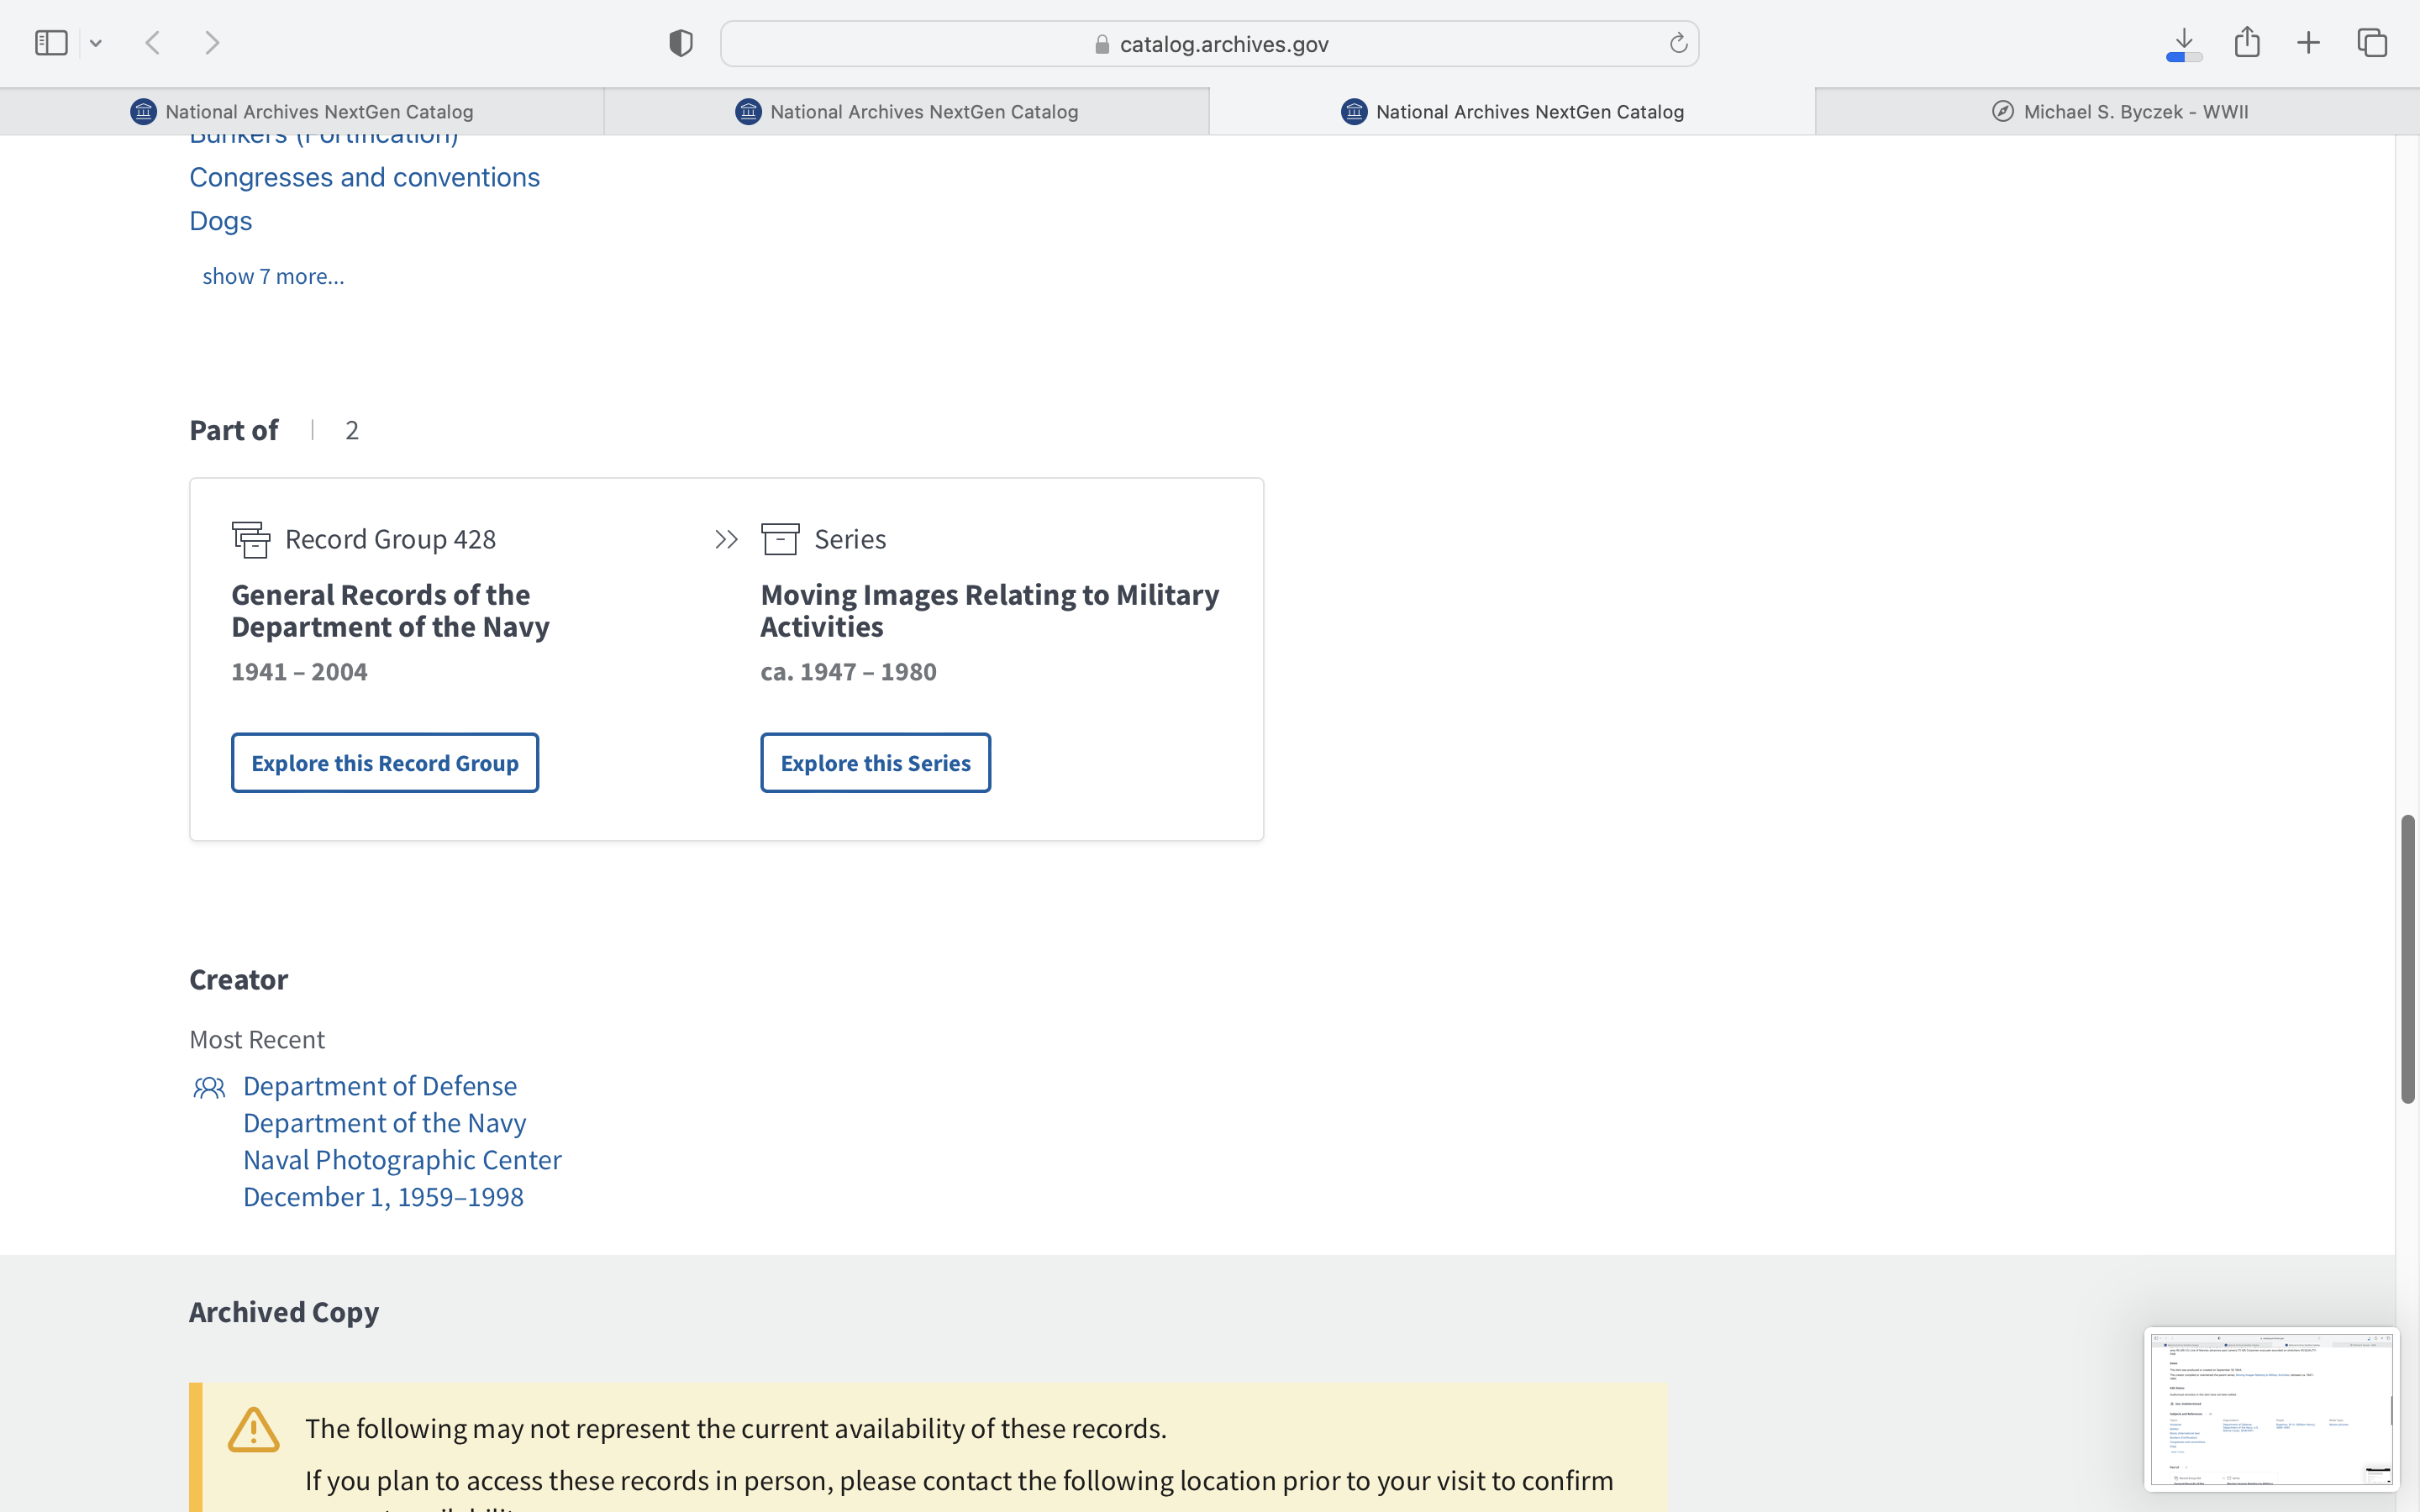Click the privacy shield icon

point(681,43)
